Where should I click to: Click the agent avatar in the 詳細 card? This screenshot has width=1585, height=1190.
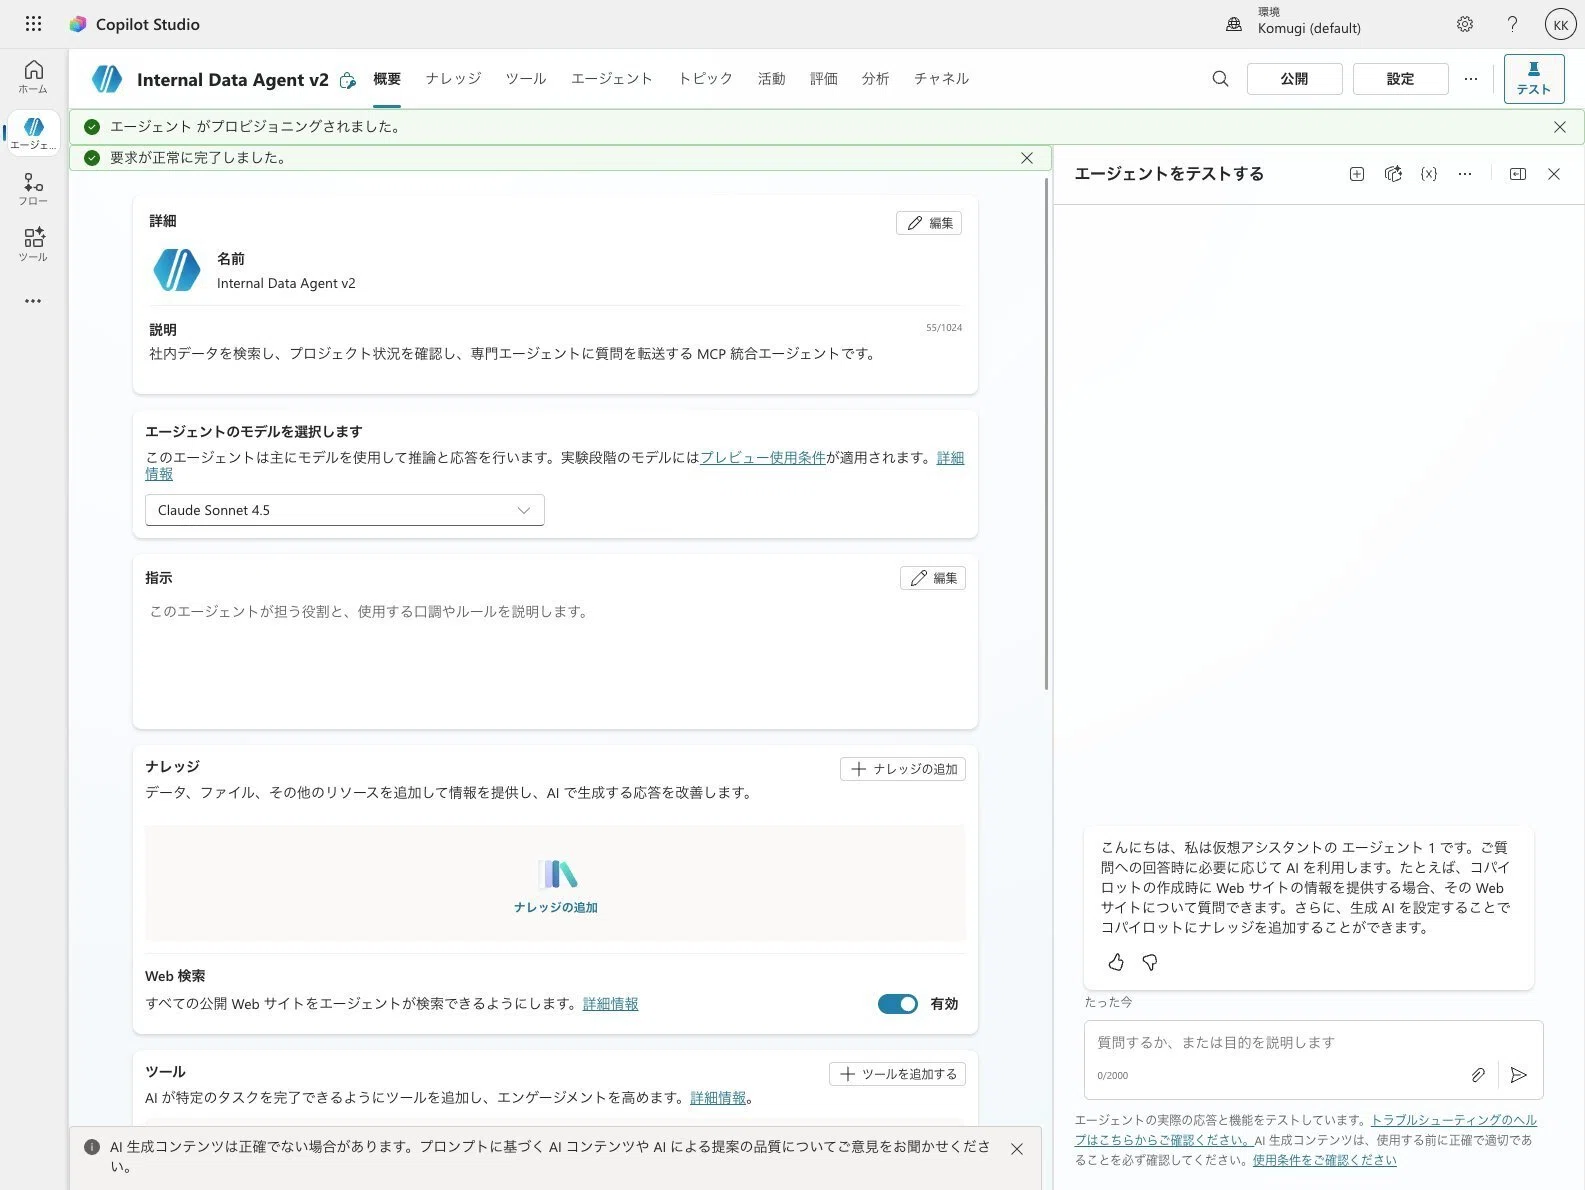point(177,270)
